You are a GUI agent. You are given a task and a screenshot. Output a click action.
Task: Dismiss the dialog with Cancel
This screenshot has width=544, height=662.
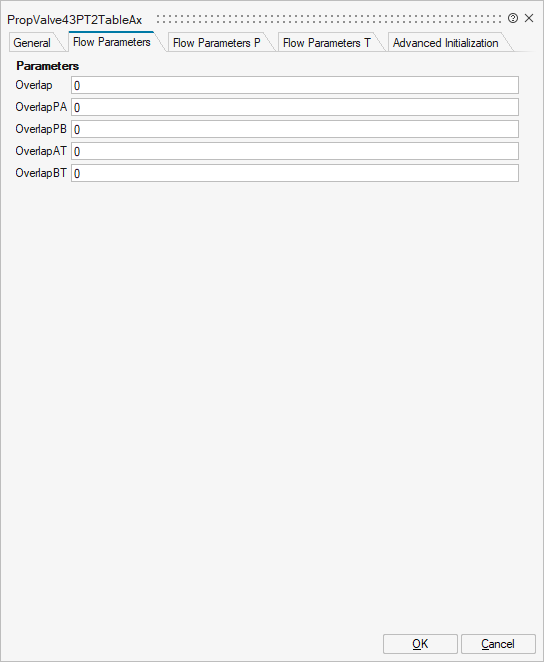tap(498, 644)
